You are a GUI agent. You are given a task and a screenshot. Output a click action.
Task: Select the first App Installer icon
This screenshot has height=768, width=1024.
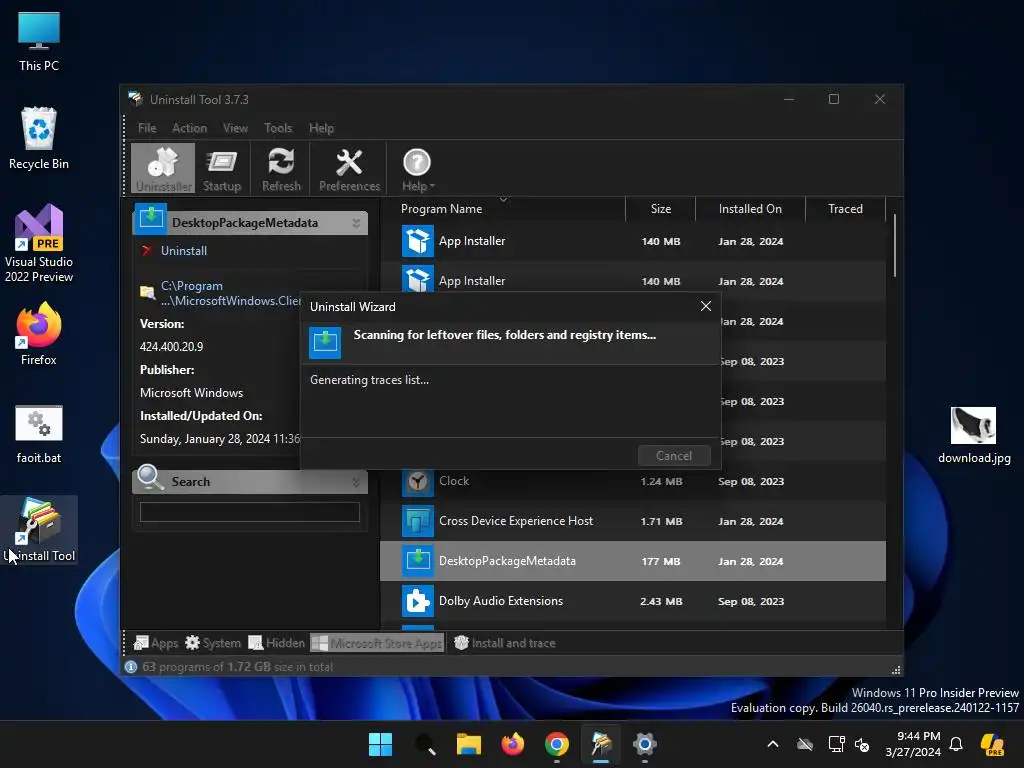pyautogui.click(x=417, y=241)
